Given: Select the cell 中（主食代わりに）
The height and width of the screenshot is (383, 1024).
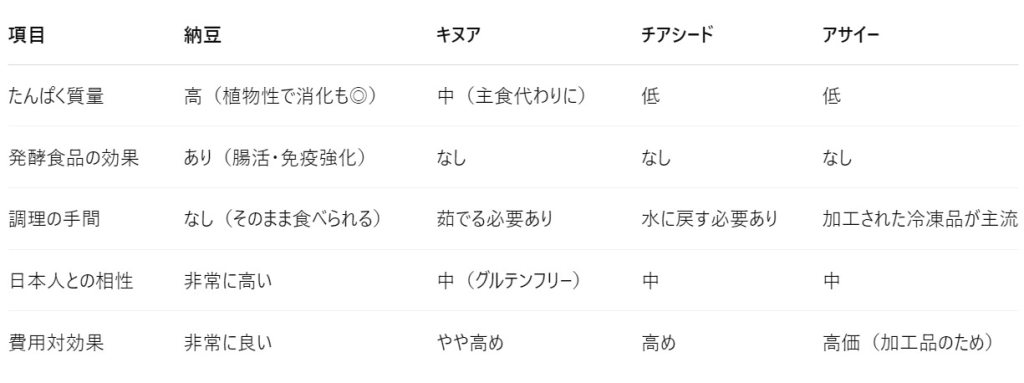Looking at the screenshot, I should [511, 96].
